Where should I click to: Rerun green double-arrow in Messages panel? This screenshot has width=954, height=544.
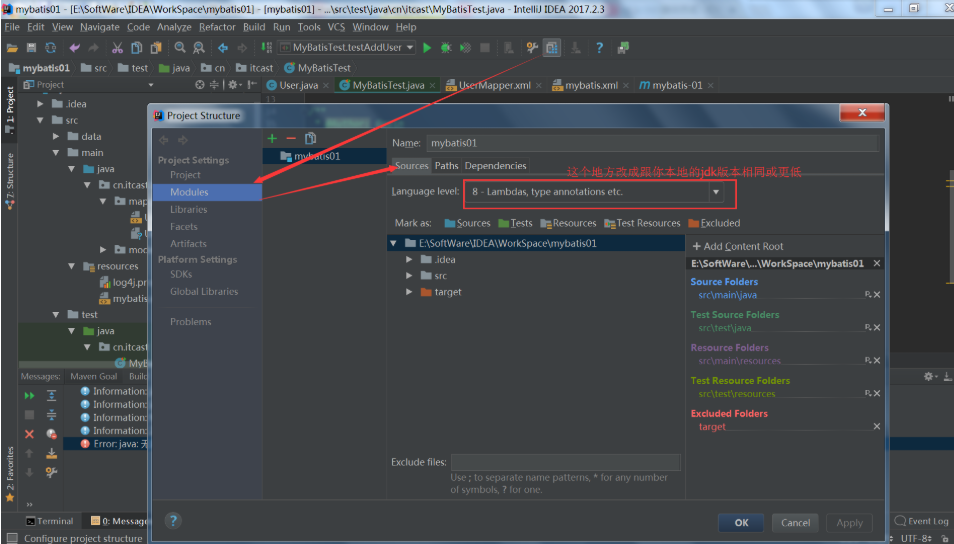29,396
